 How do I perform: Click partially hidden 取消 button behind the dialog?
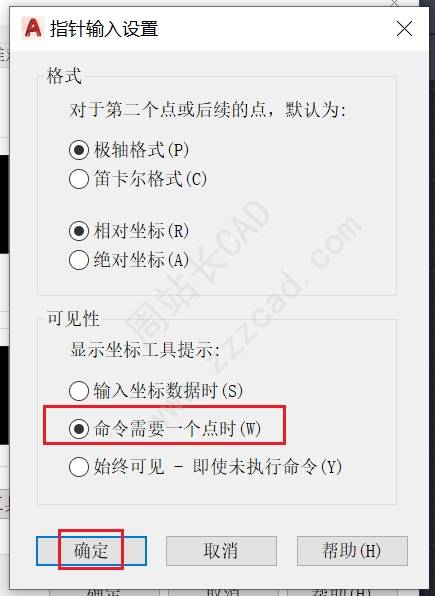224,592
